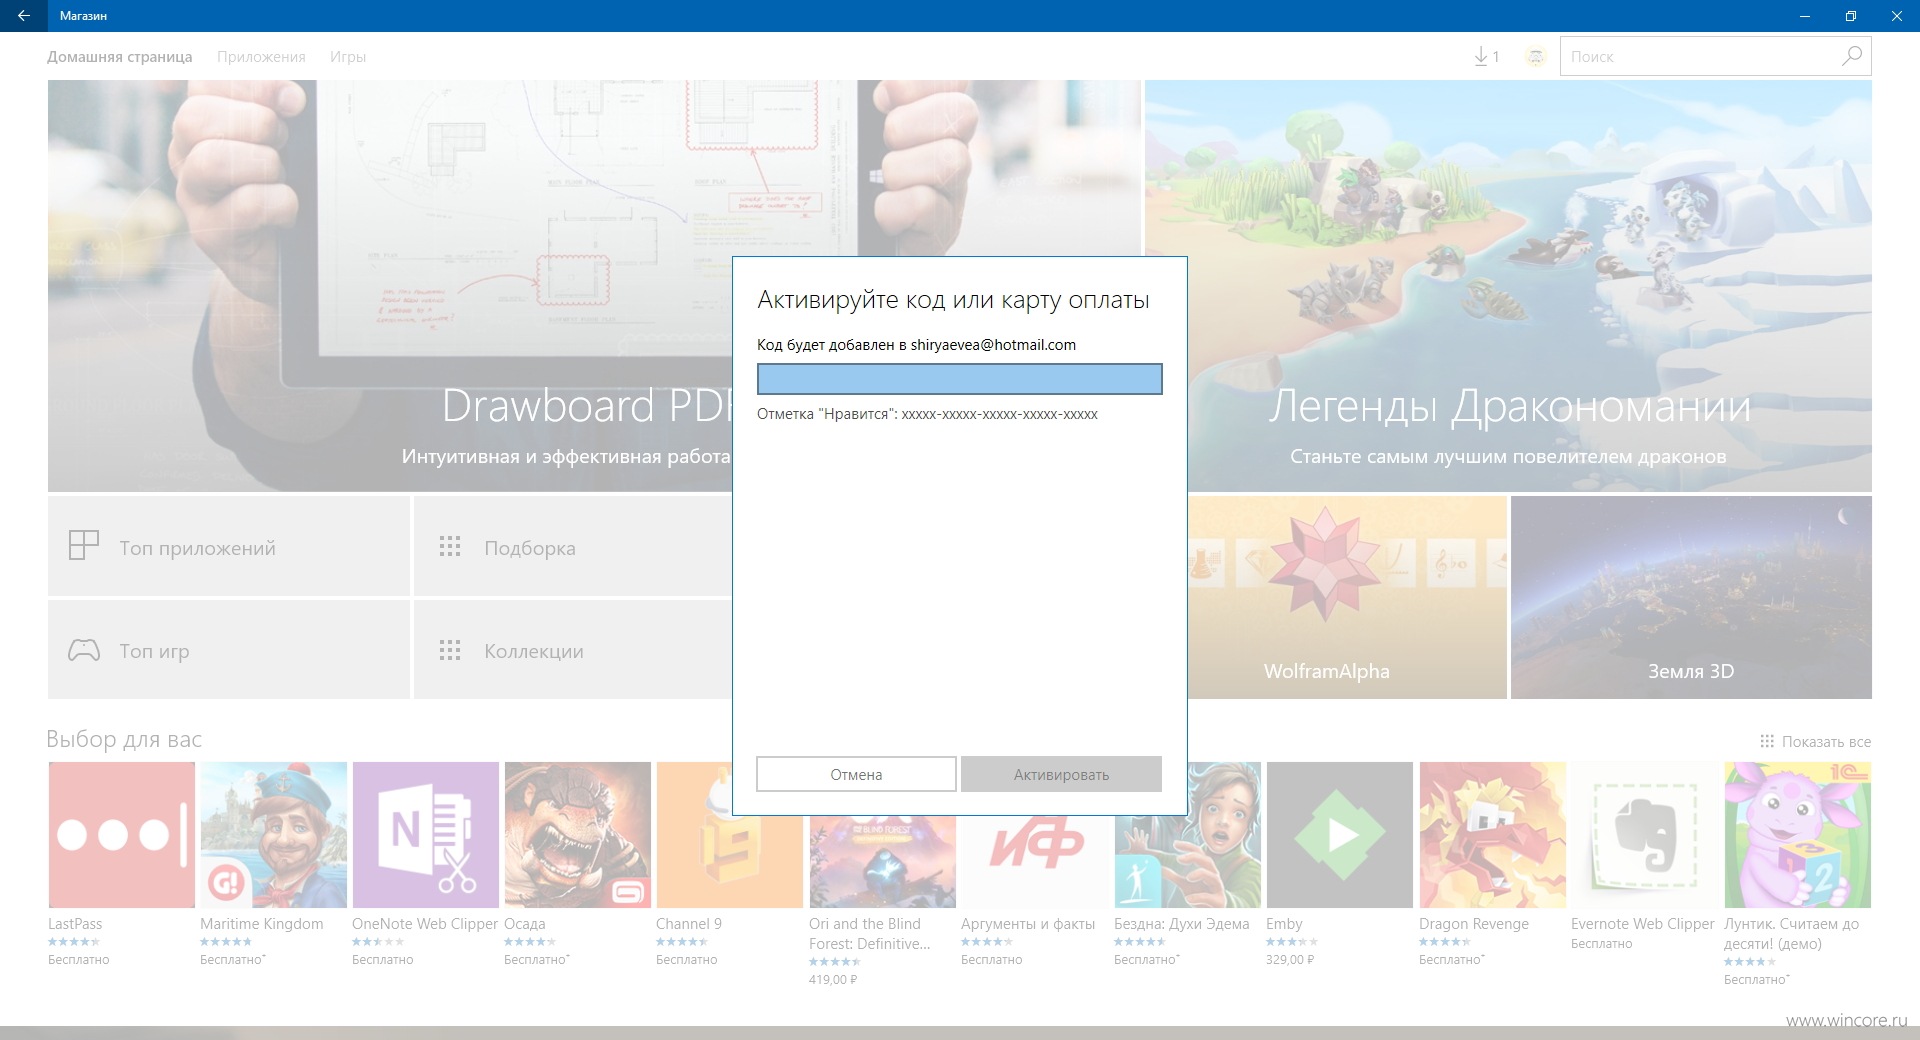Viewport: 1920px width, 1040px height.
Task: Click Выбор для вас heading
Action: click(124, 739)
